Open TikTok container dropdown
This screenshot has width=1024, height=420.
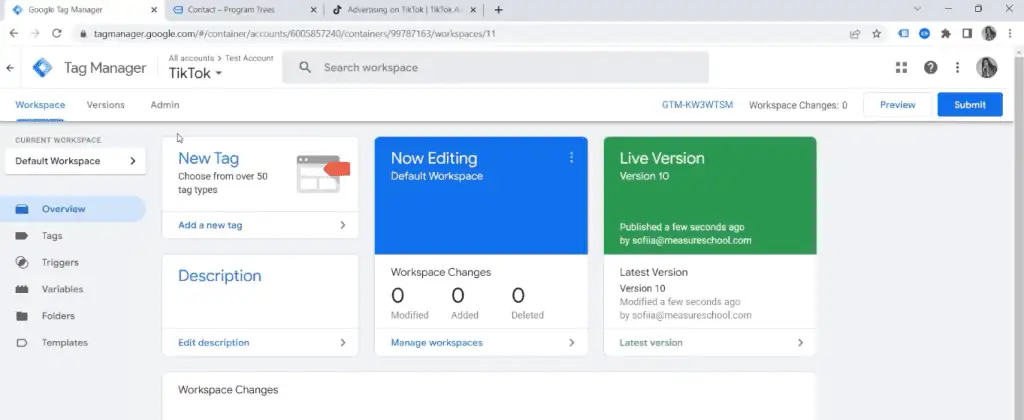[195, 73]
